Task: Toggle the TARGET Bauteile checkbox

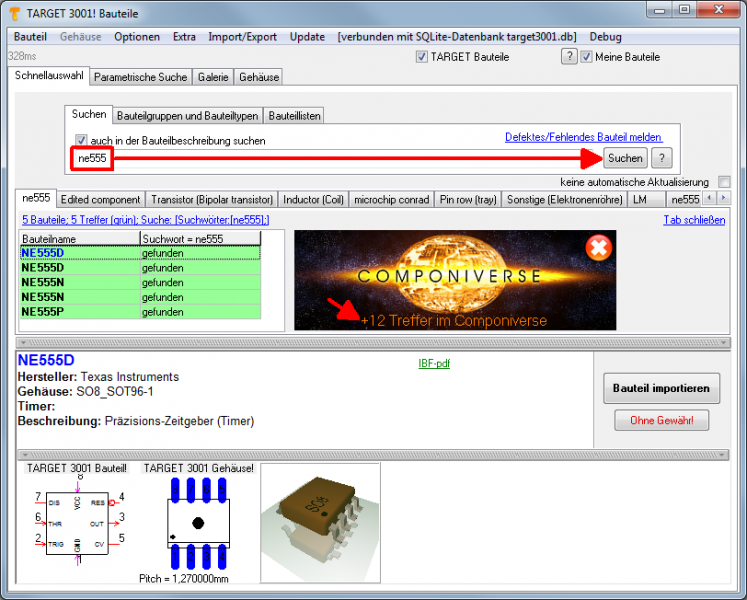Action: coord(421,57)
